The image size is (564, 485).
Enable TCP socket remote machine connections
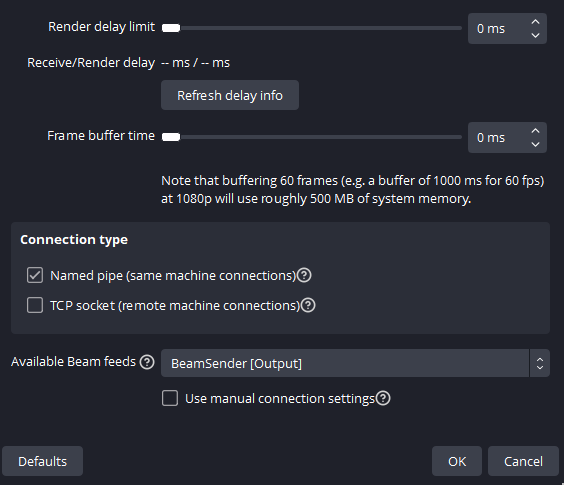pyautogui.click(x=35, y=305)
